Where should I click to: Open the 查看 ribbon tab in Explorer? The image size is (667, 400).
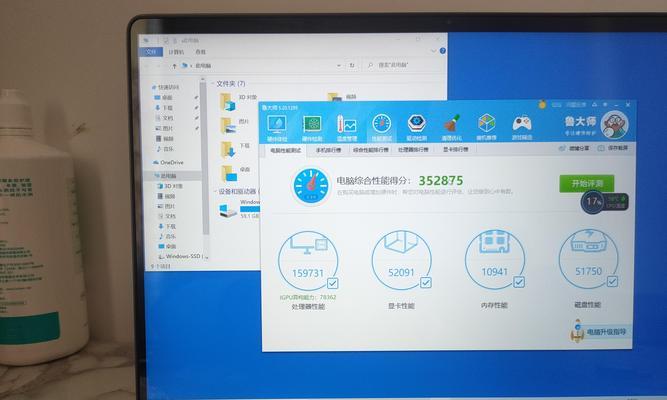click(200, 52)
